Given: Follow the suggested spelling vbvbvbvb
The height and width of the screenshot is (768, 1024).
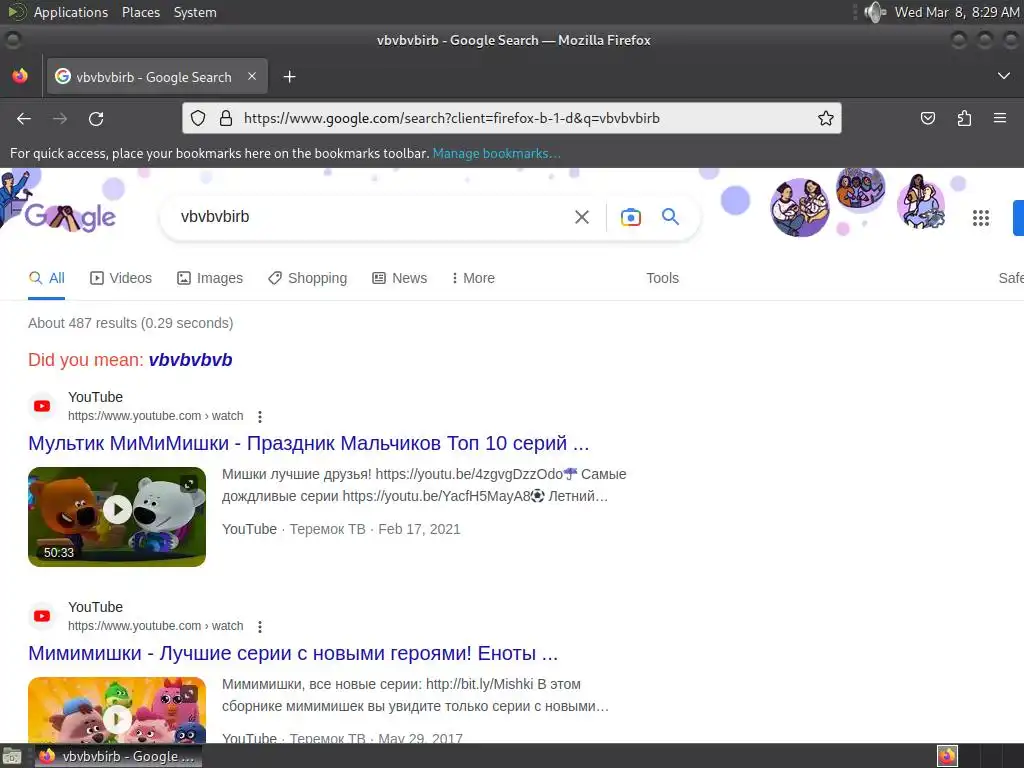Looking at the screenshot, I should click(191, 360).
